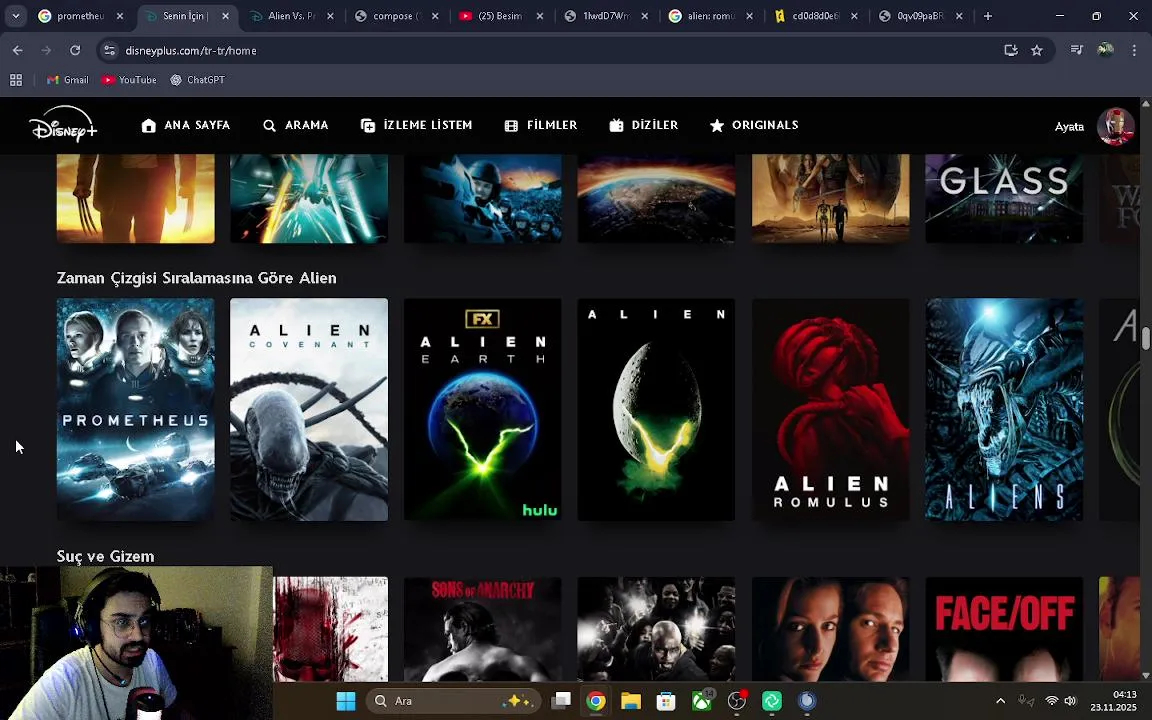Open the Wi-Fi network tray icon
The image size is (1152, 720).
1051,702
